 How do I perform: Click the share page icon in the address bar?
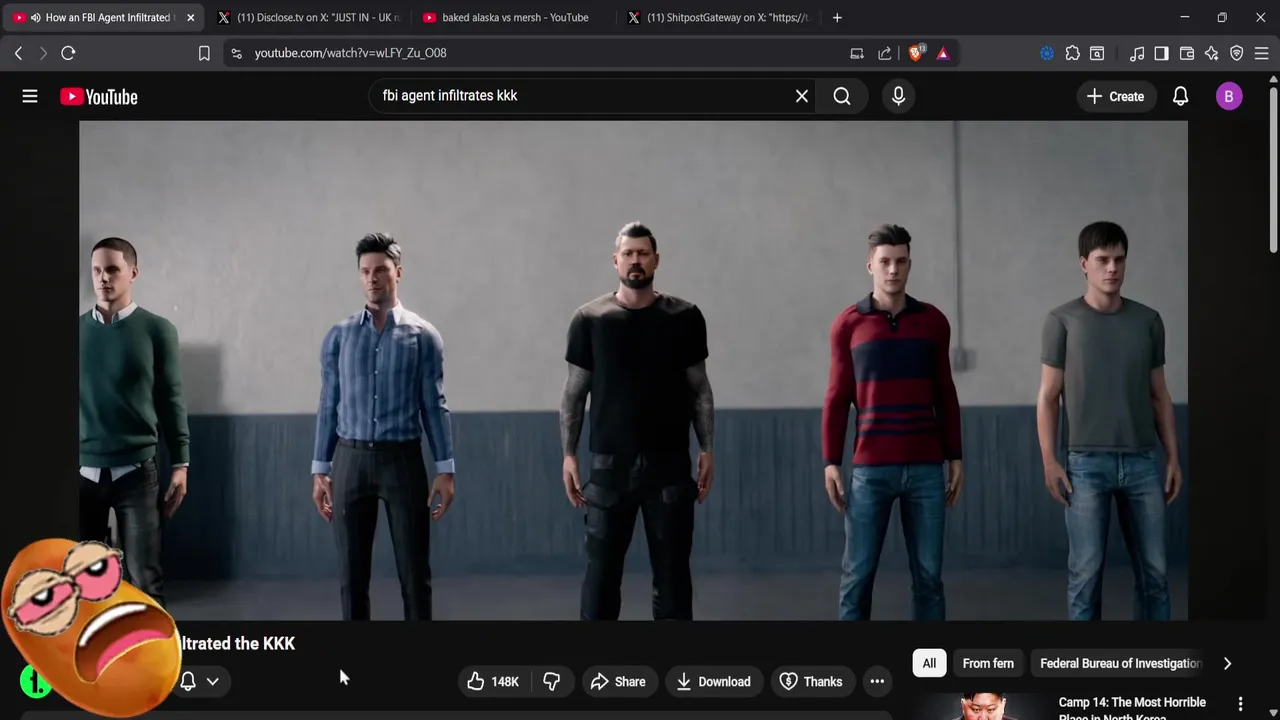click(x=885, y=53)
